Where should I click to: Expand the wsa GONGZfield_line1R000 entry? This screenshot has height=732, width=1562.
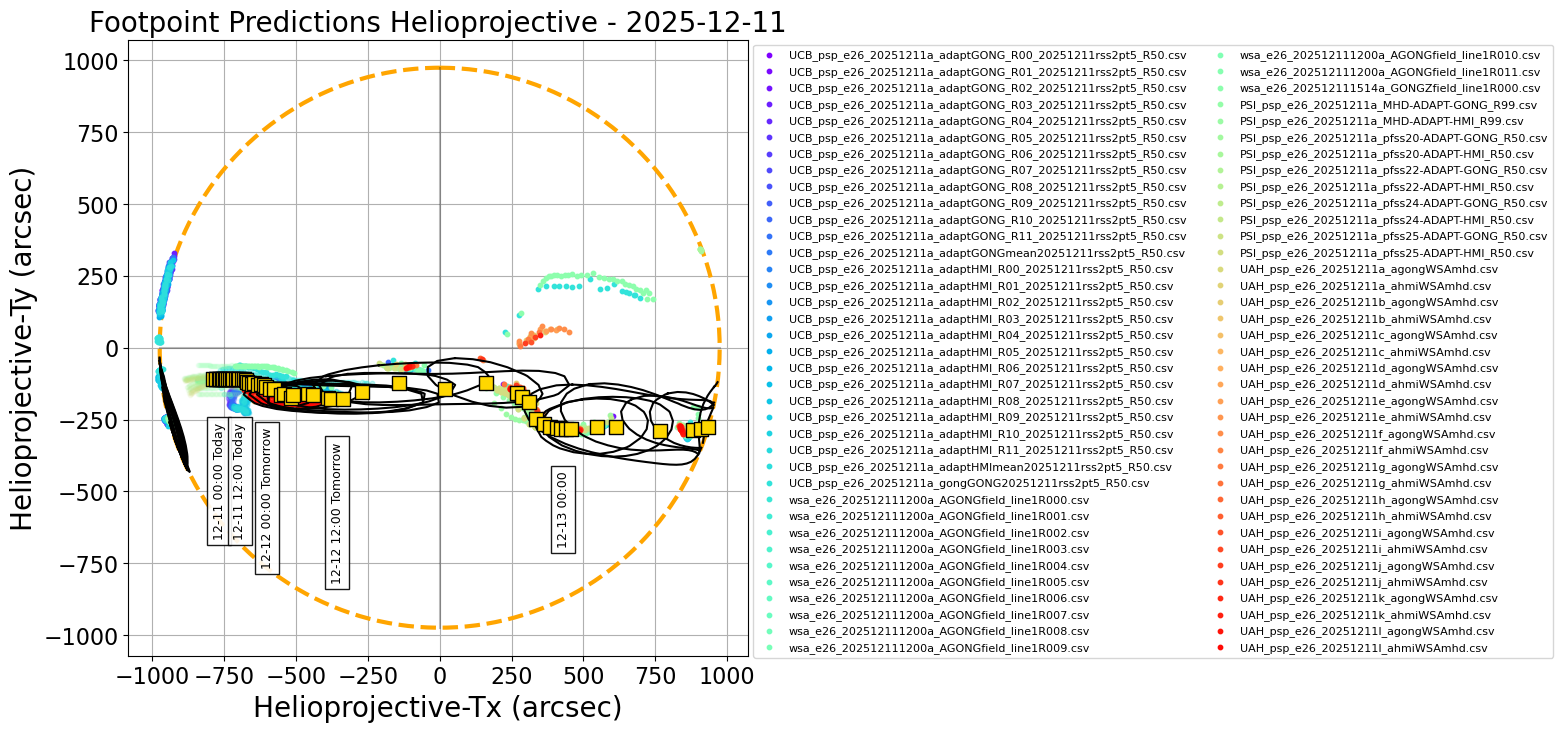click(1222, 89)
